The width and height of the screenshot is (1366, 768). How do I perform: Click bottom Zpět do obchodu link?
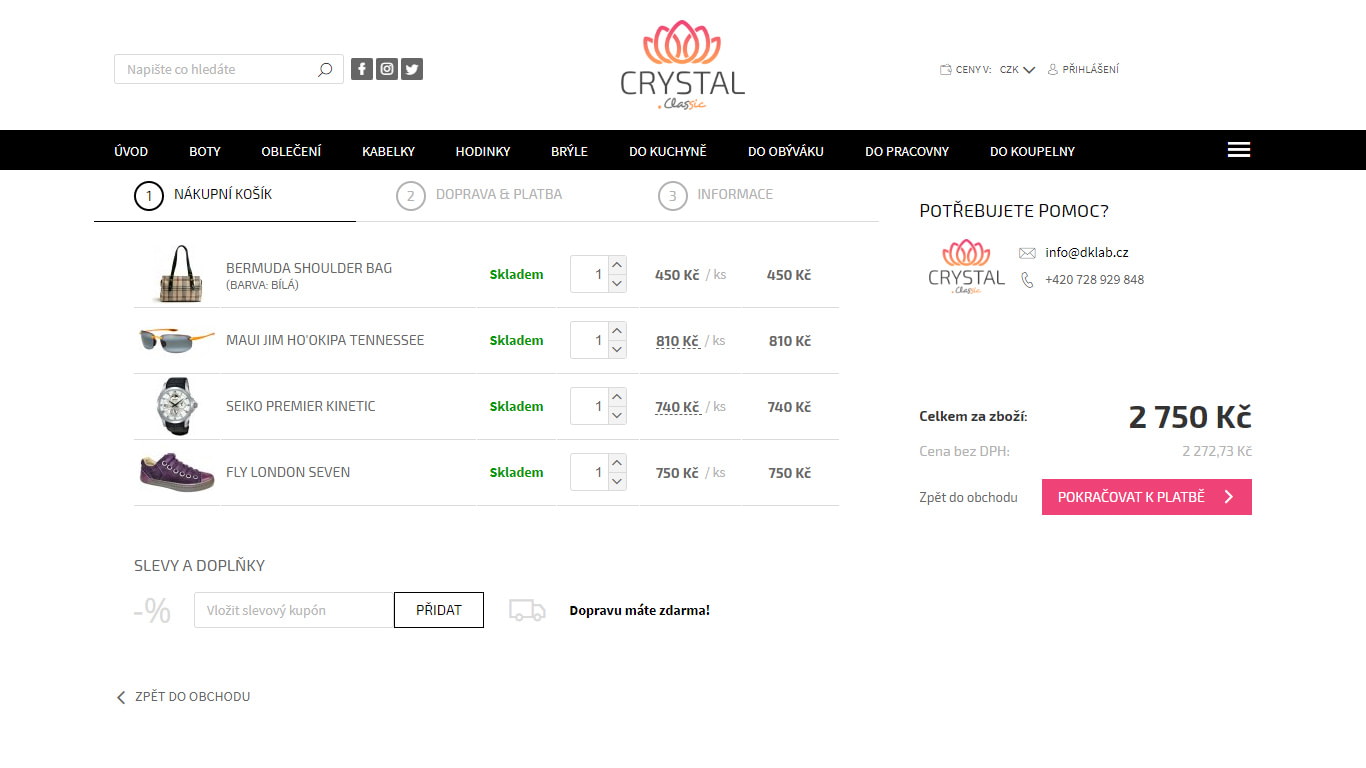tap(192, 697)
